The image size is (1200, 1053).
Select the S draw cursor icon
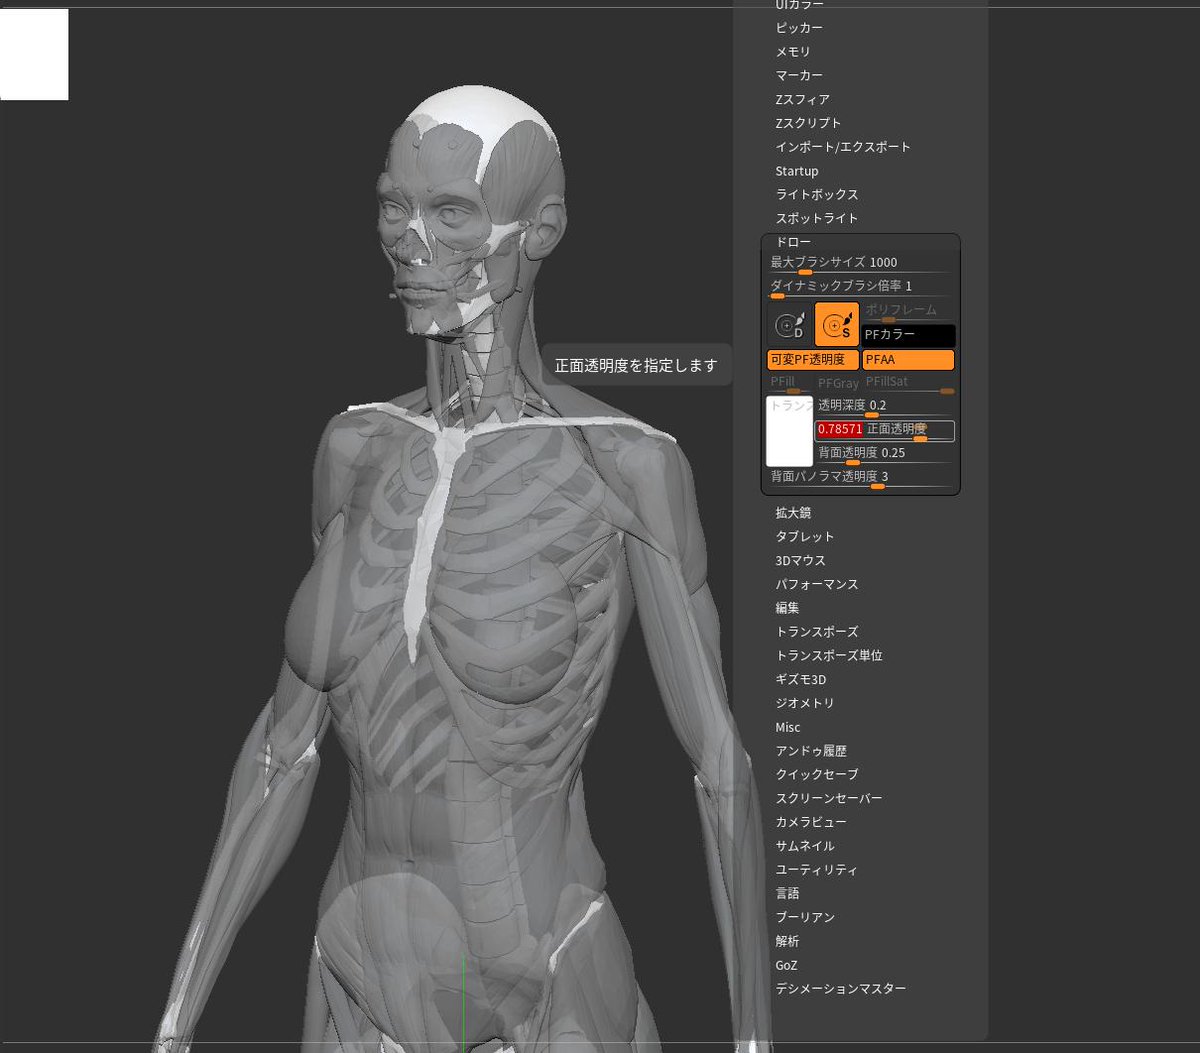(837, 324)
